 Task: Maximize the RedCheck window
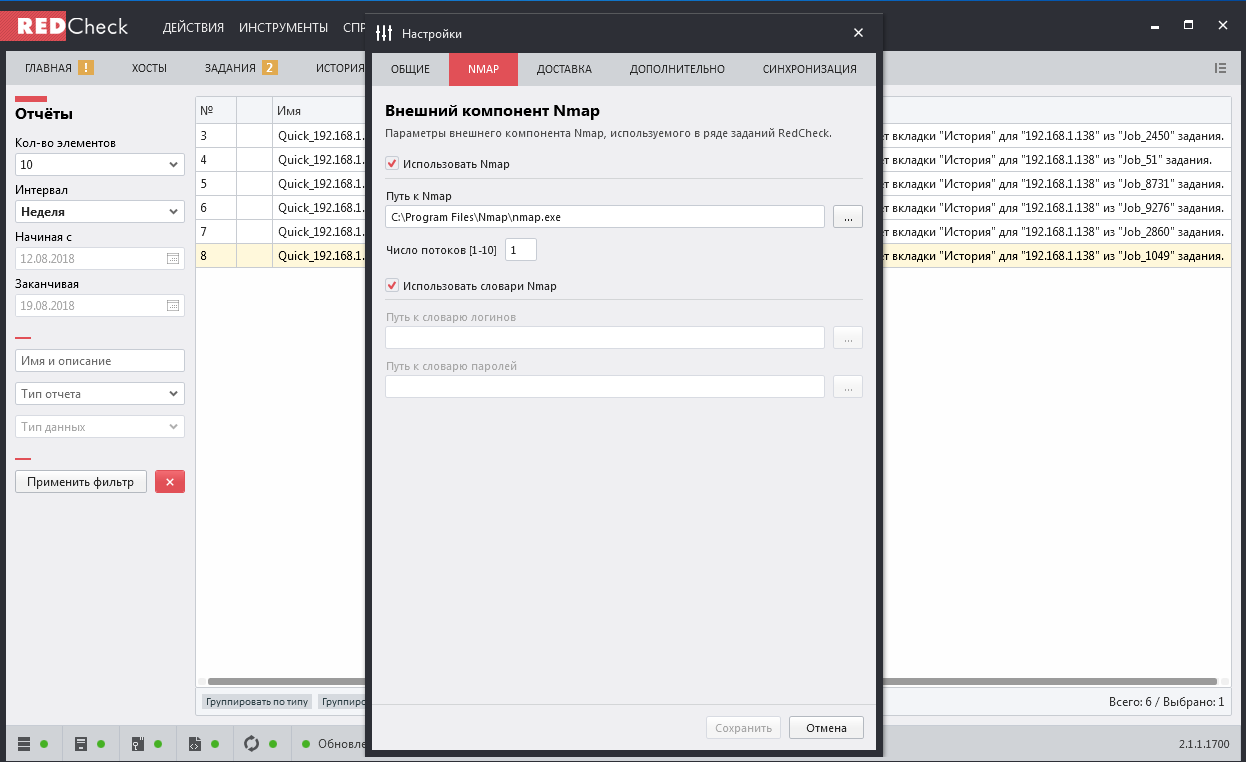[1189, 24]
